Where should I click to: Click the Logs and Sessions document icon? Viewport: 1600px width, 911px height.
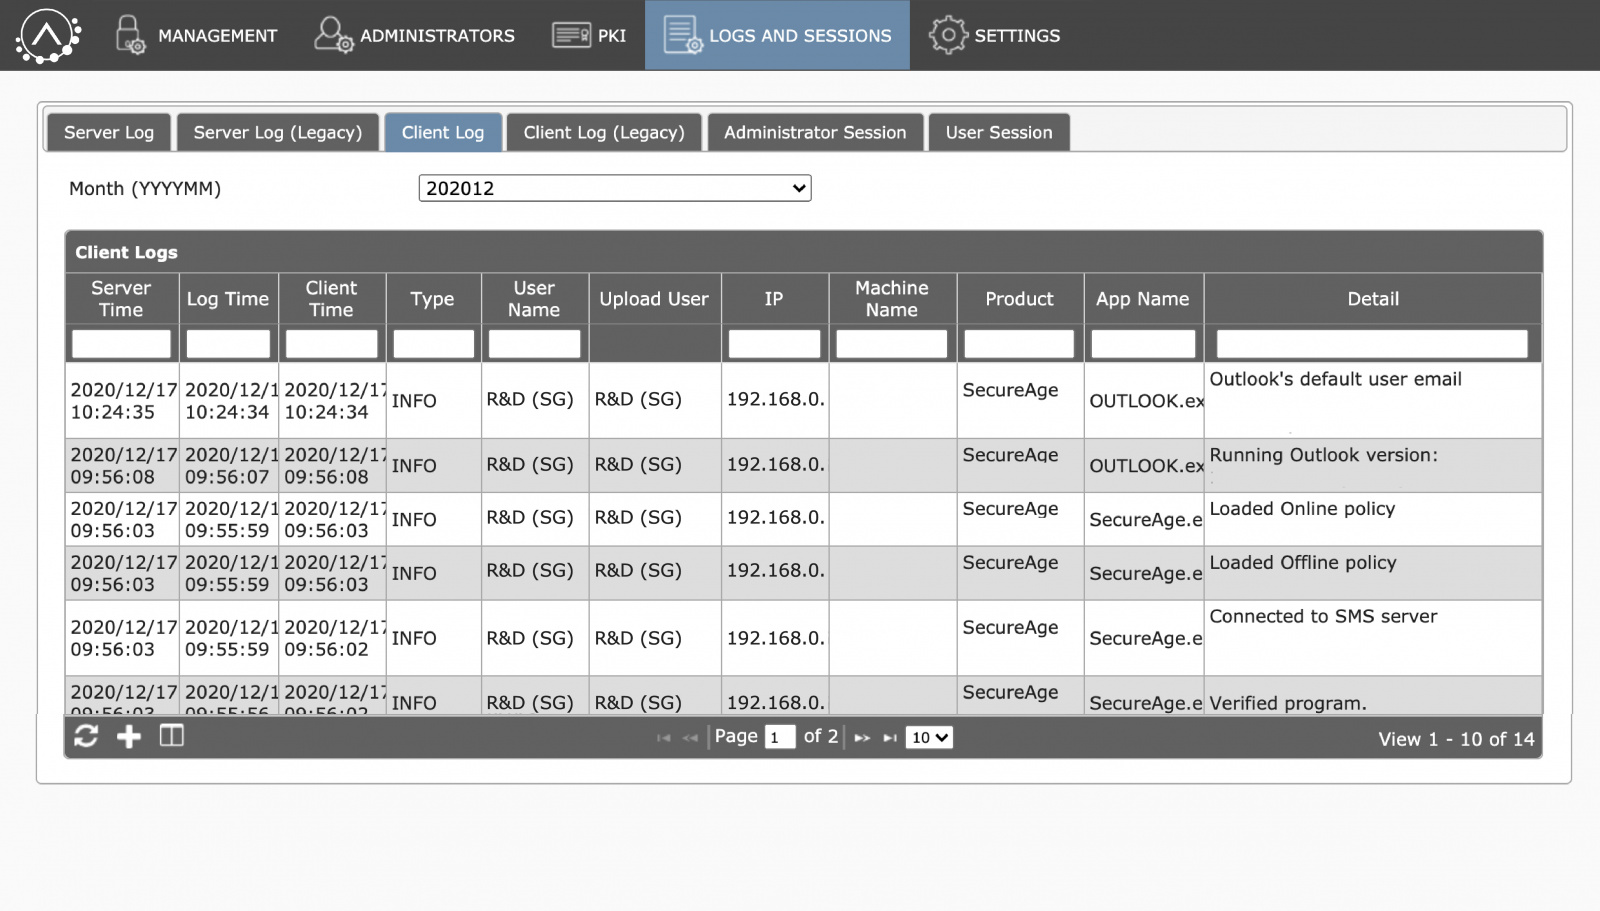(x=682, y=35)
